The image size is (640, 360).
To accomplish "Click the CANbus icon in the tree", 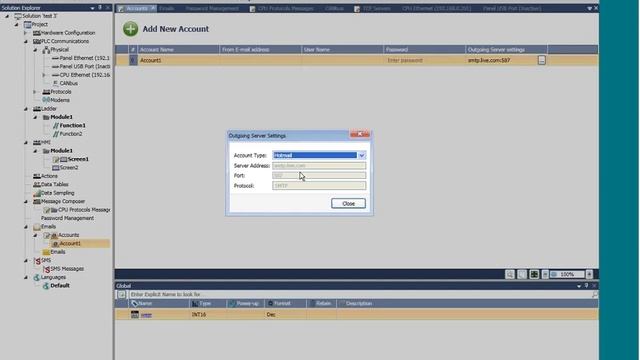I will point(56,83).
